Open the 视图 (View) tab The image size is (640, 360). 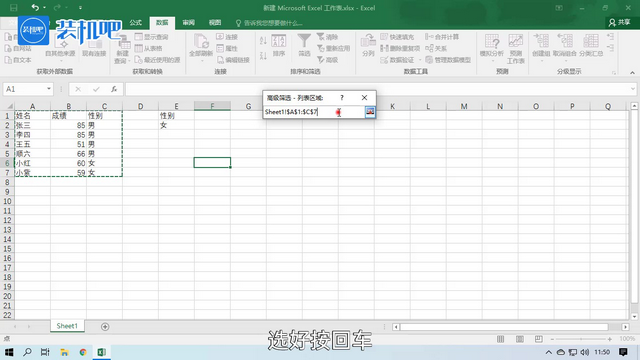(215, 22)
